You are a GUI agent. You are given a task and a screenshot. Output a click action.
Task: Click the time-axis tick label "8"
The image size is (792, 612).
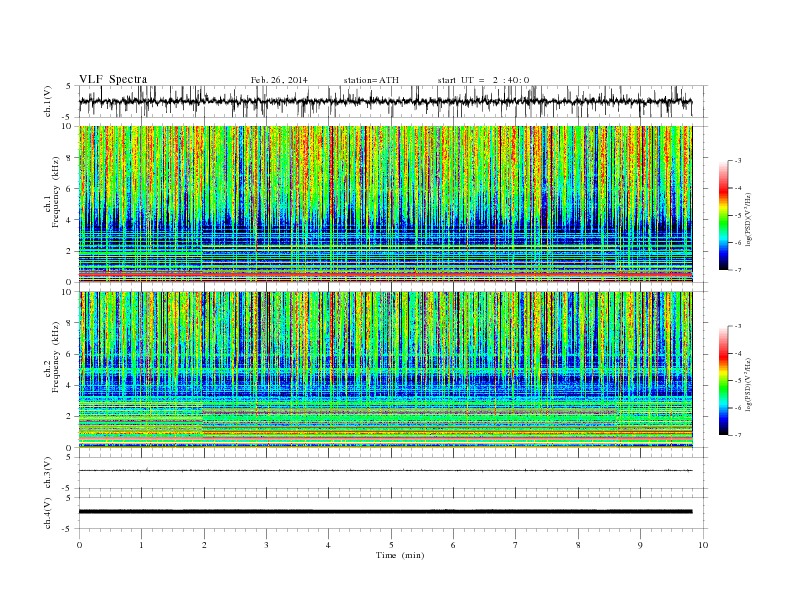coord(578,545)
